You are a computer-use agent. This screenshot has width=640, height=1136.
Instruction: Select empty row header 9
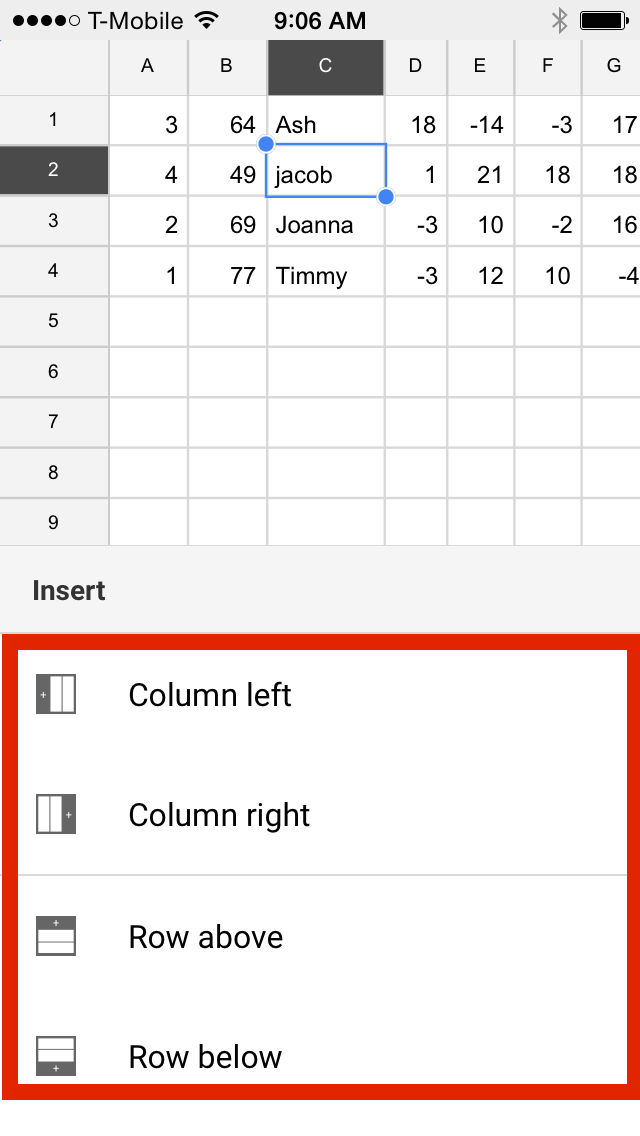click(53, 521)
